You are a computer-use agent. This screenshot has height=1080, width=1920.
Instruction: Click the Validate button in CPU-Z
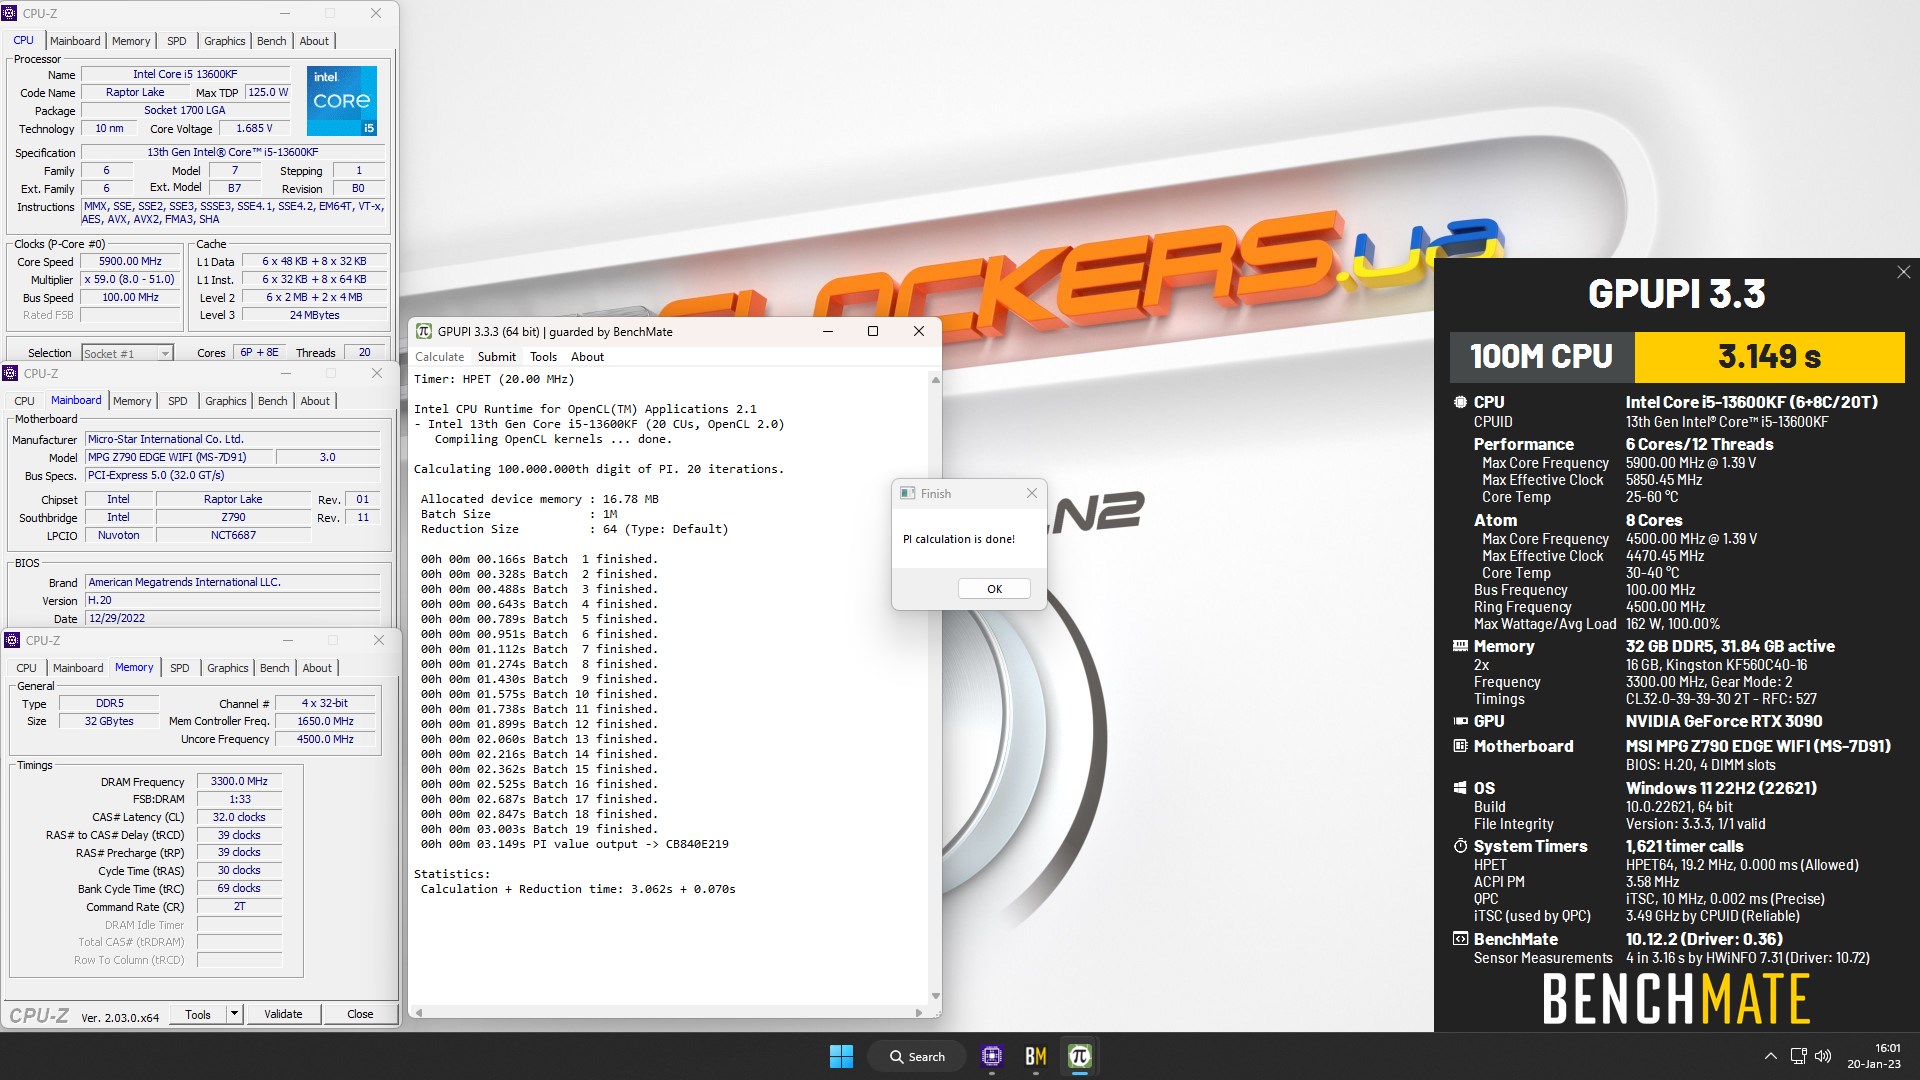283,1014
